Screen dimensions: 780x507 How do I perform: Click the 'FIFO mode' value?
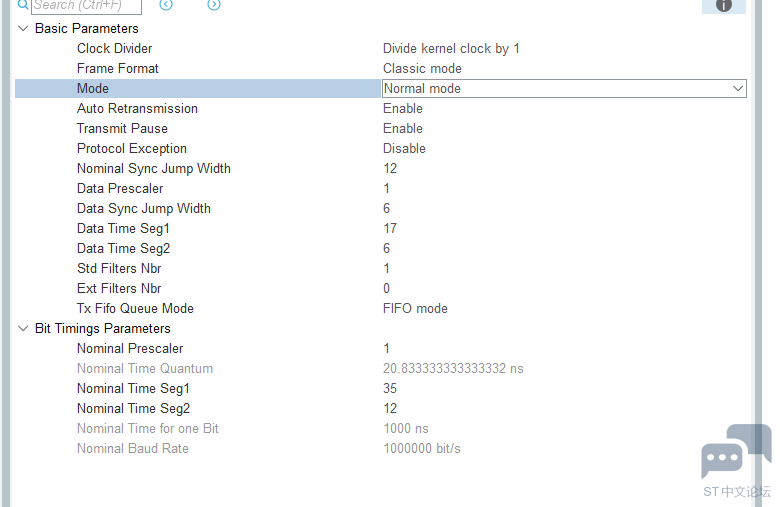(415, 308)
